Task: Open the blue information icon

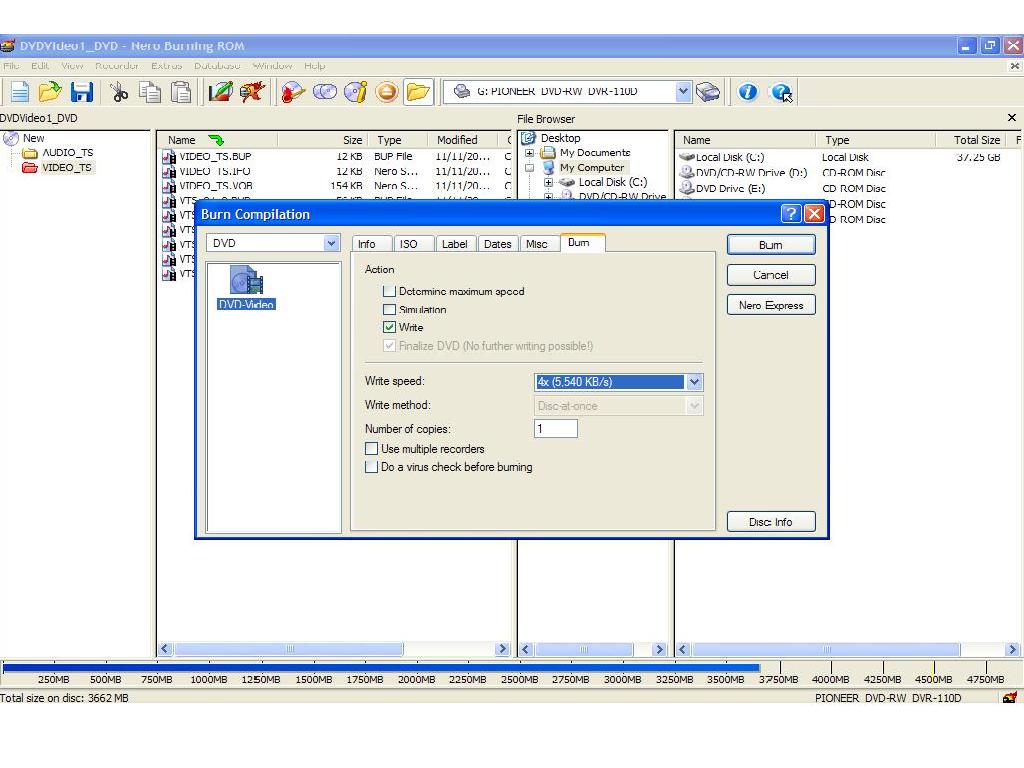Action: [748, 92]
